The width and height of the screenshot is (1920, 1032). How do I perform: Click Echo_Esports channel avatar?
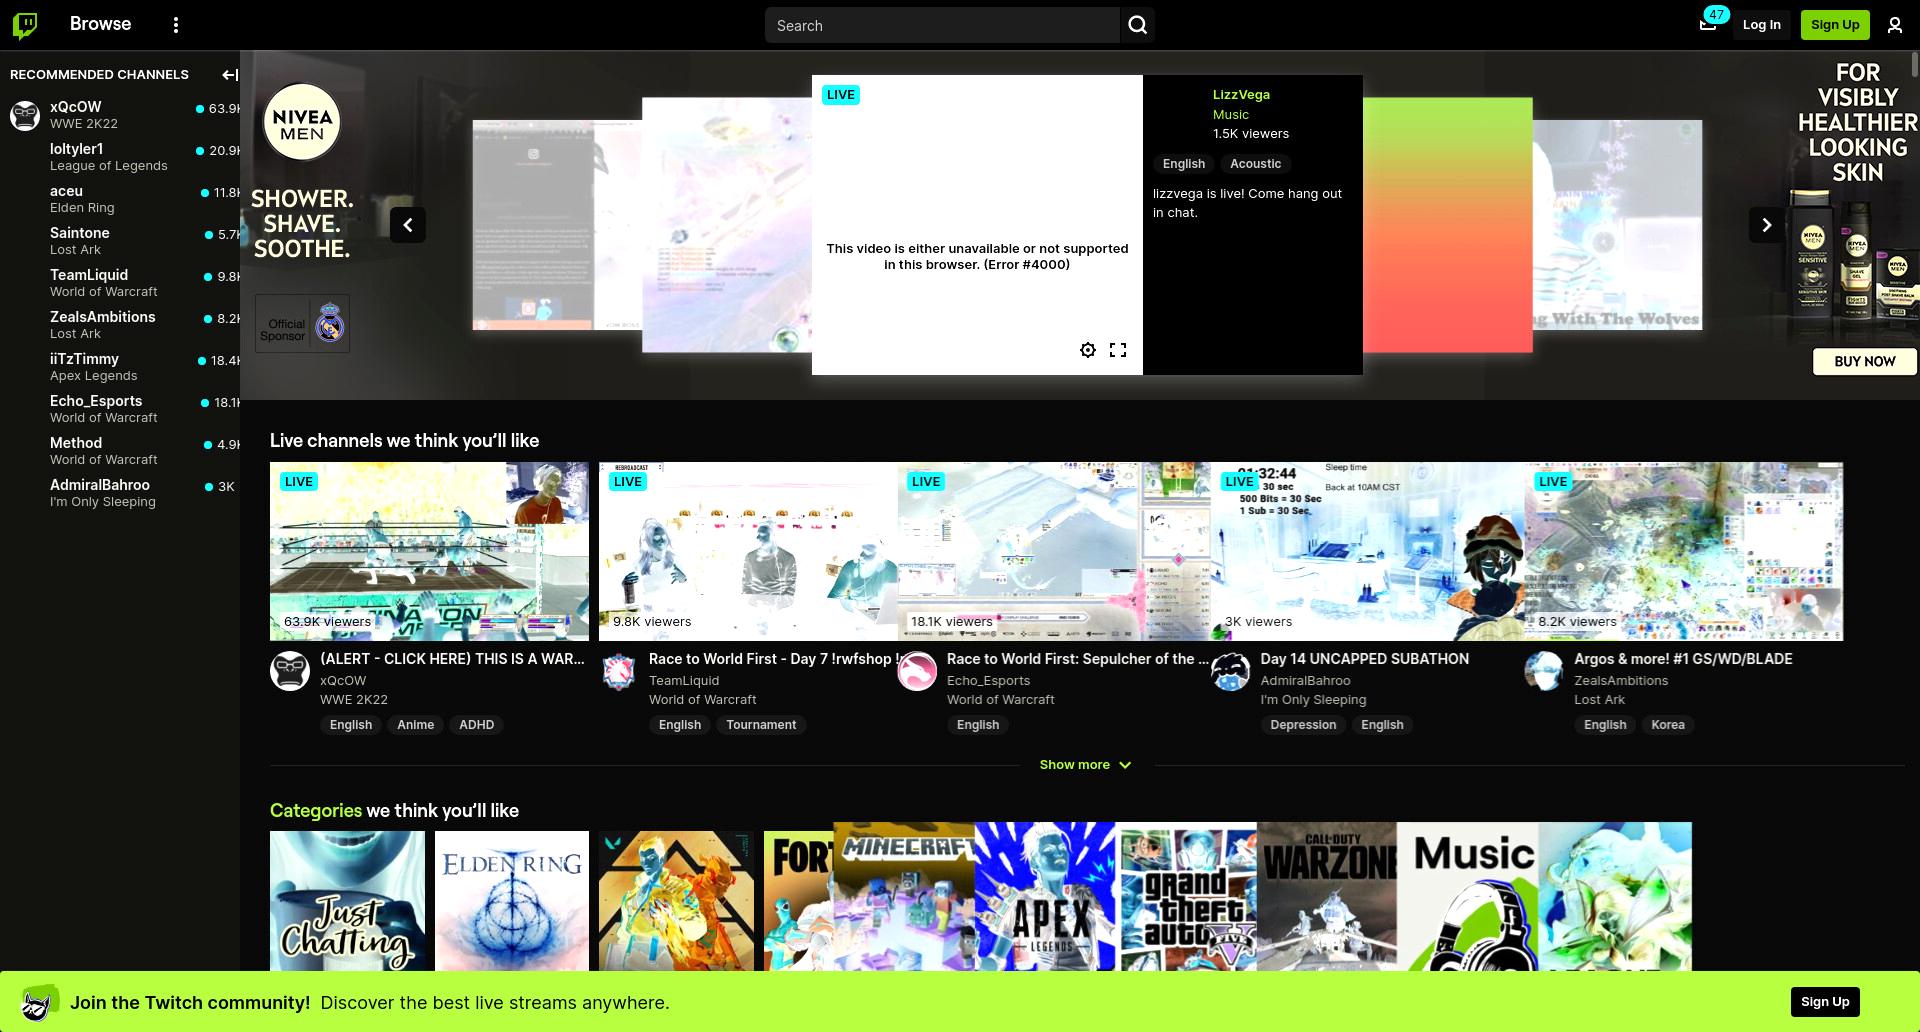click(x=917, y=671)
